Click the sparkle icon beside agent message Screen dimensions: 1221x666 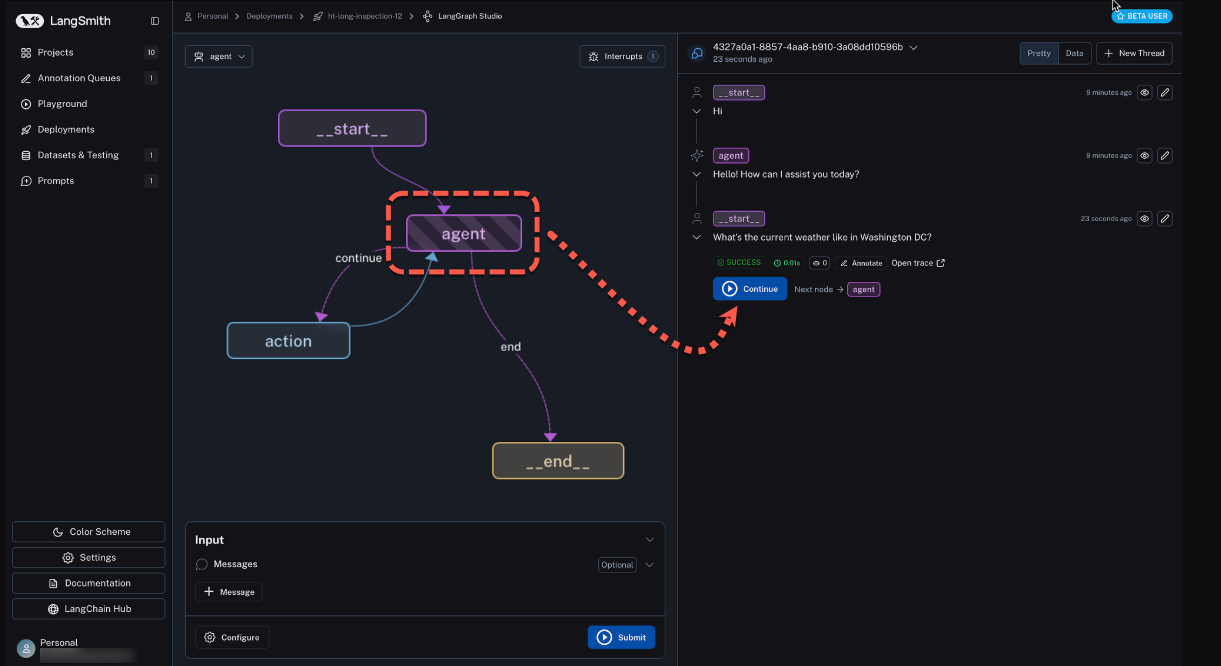697,156
